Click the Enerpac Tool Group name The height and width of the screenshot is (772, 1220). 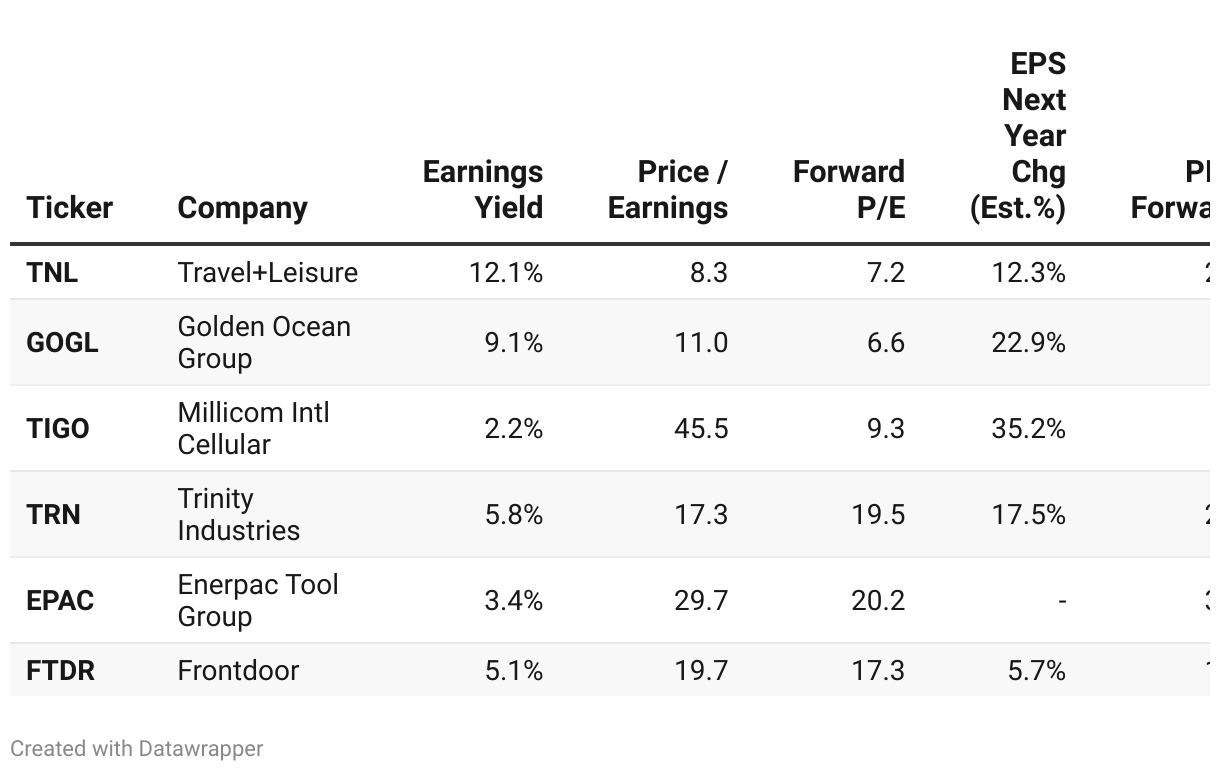258,600
